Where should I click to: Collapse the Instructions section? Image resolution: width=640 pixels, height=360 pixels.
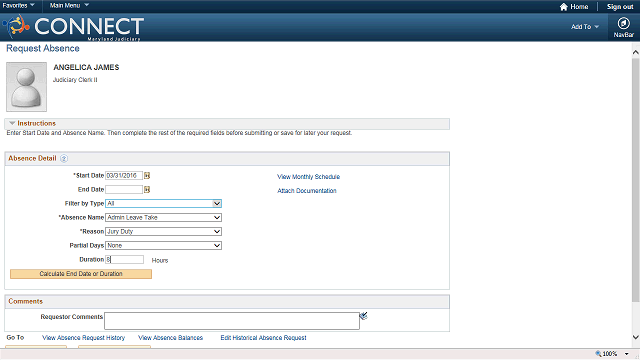click(x=12, y=123)
